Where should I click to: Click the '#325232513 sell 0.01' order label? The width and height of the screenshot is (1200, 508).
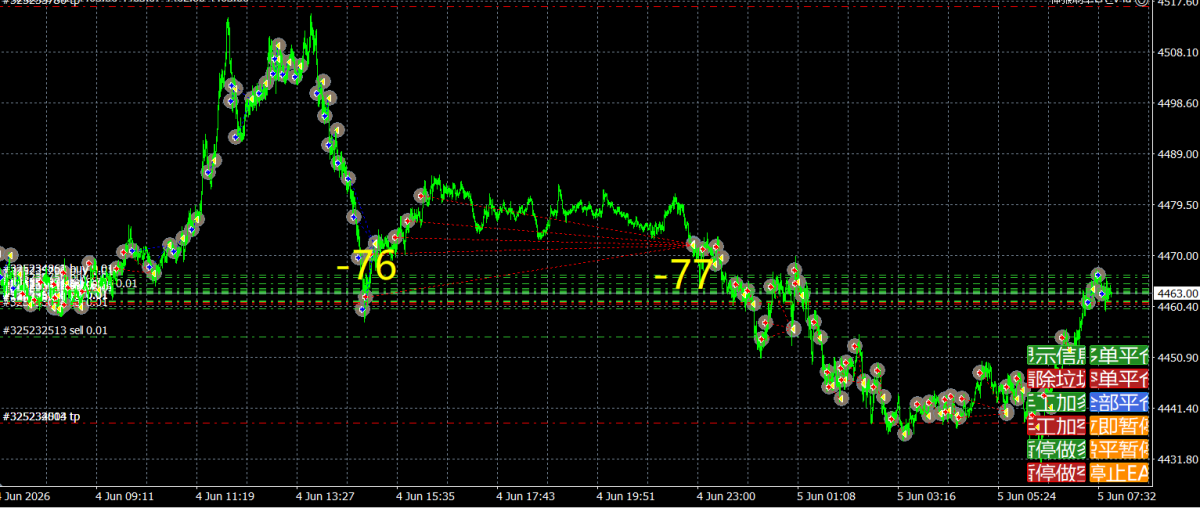coord(55,330)
